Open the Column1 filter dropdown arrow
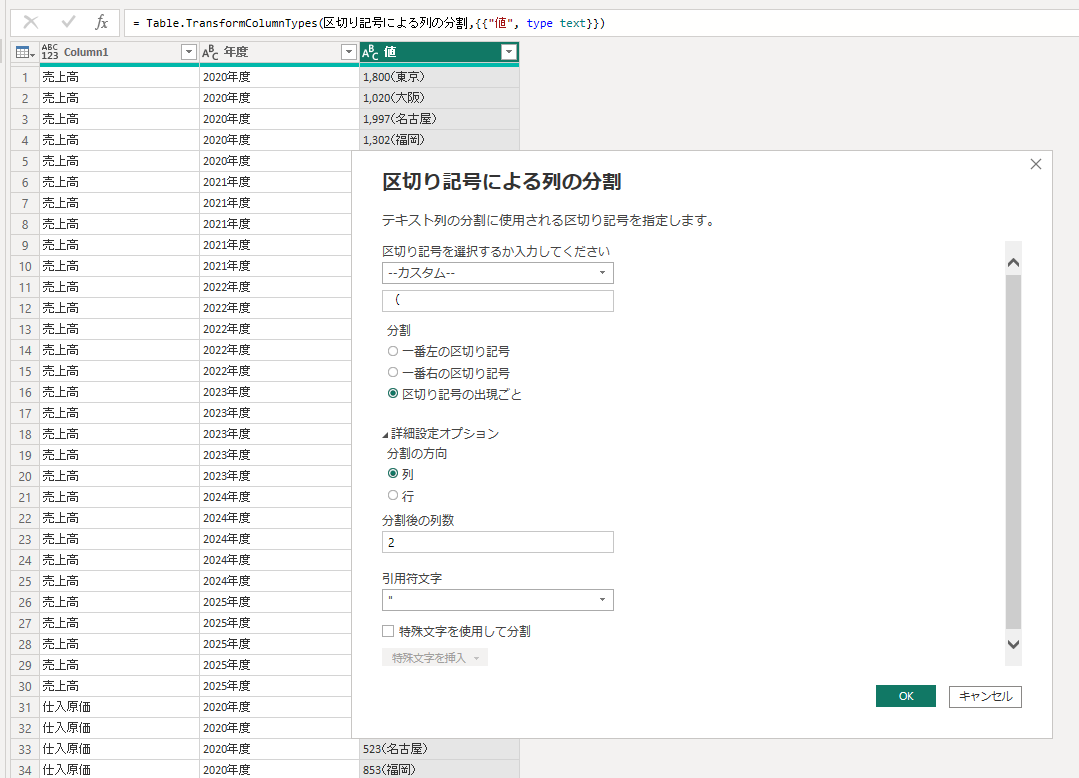The image size is (1079, 778). (188, 52)
